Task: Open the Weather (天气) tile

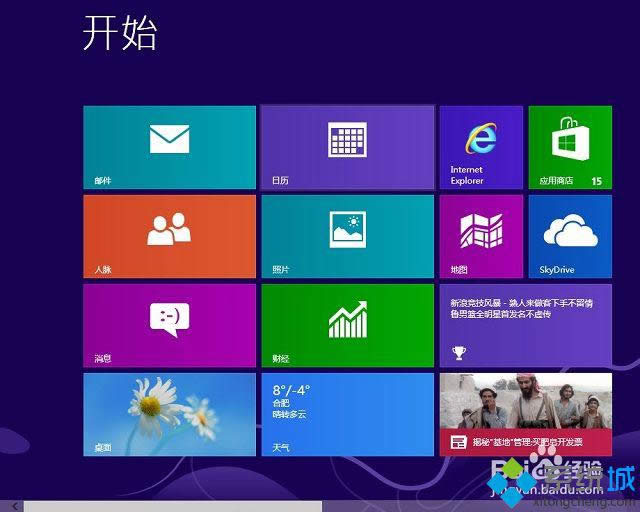Action: click(x=348, y=414)
